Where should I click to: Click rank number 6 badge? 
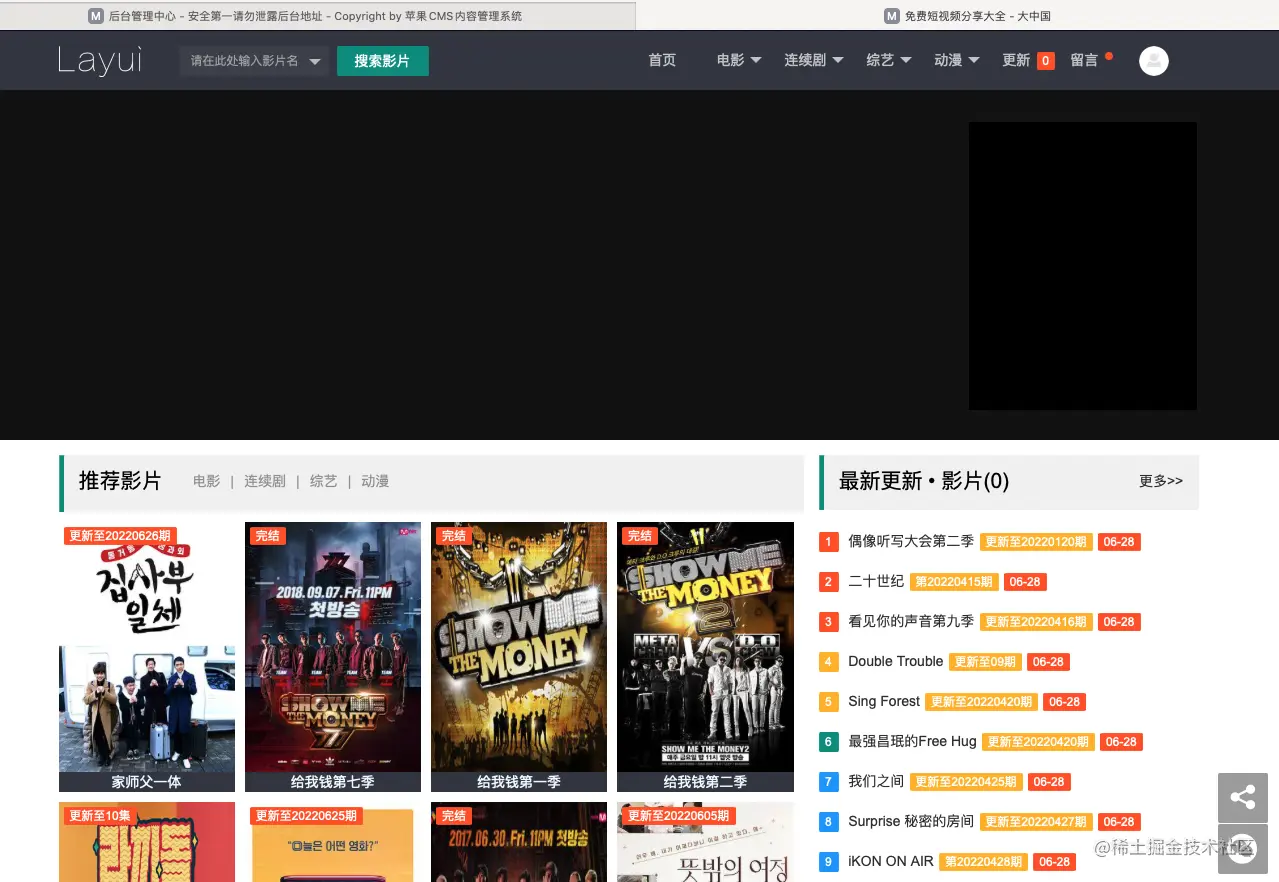point(828,742)
